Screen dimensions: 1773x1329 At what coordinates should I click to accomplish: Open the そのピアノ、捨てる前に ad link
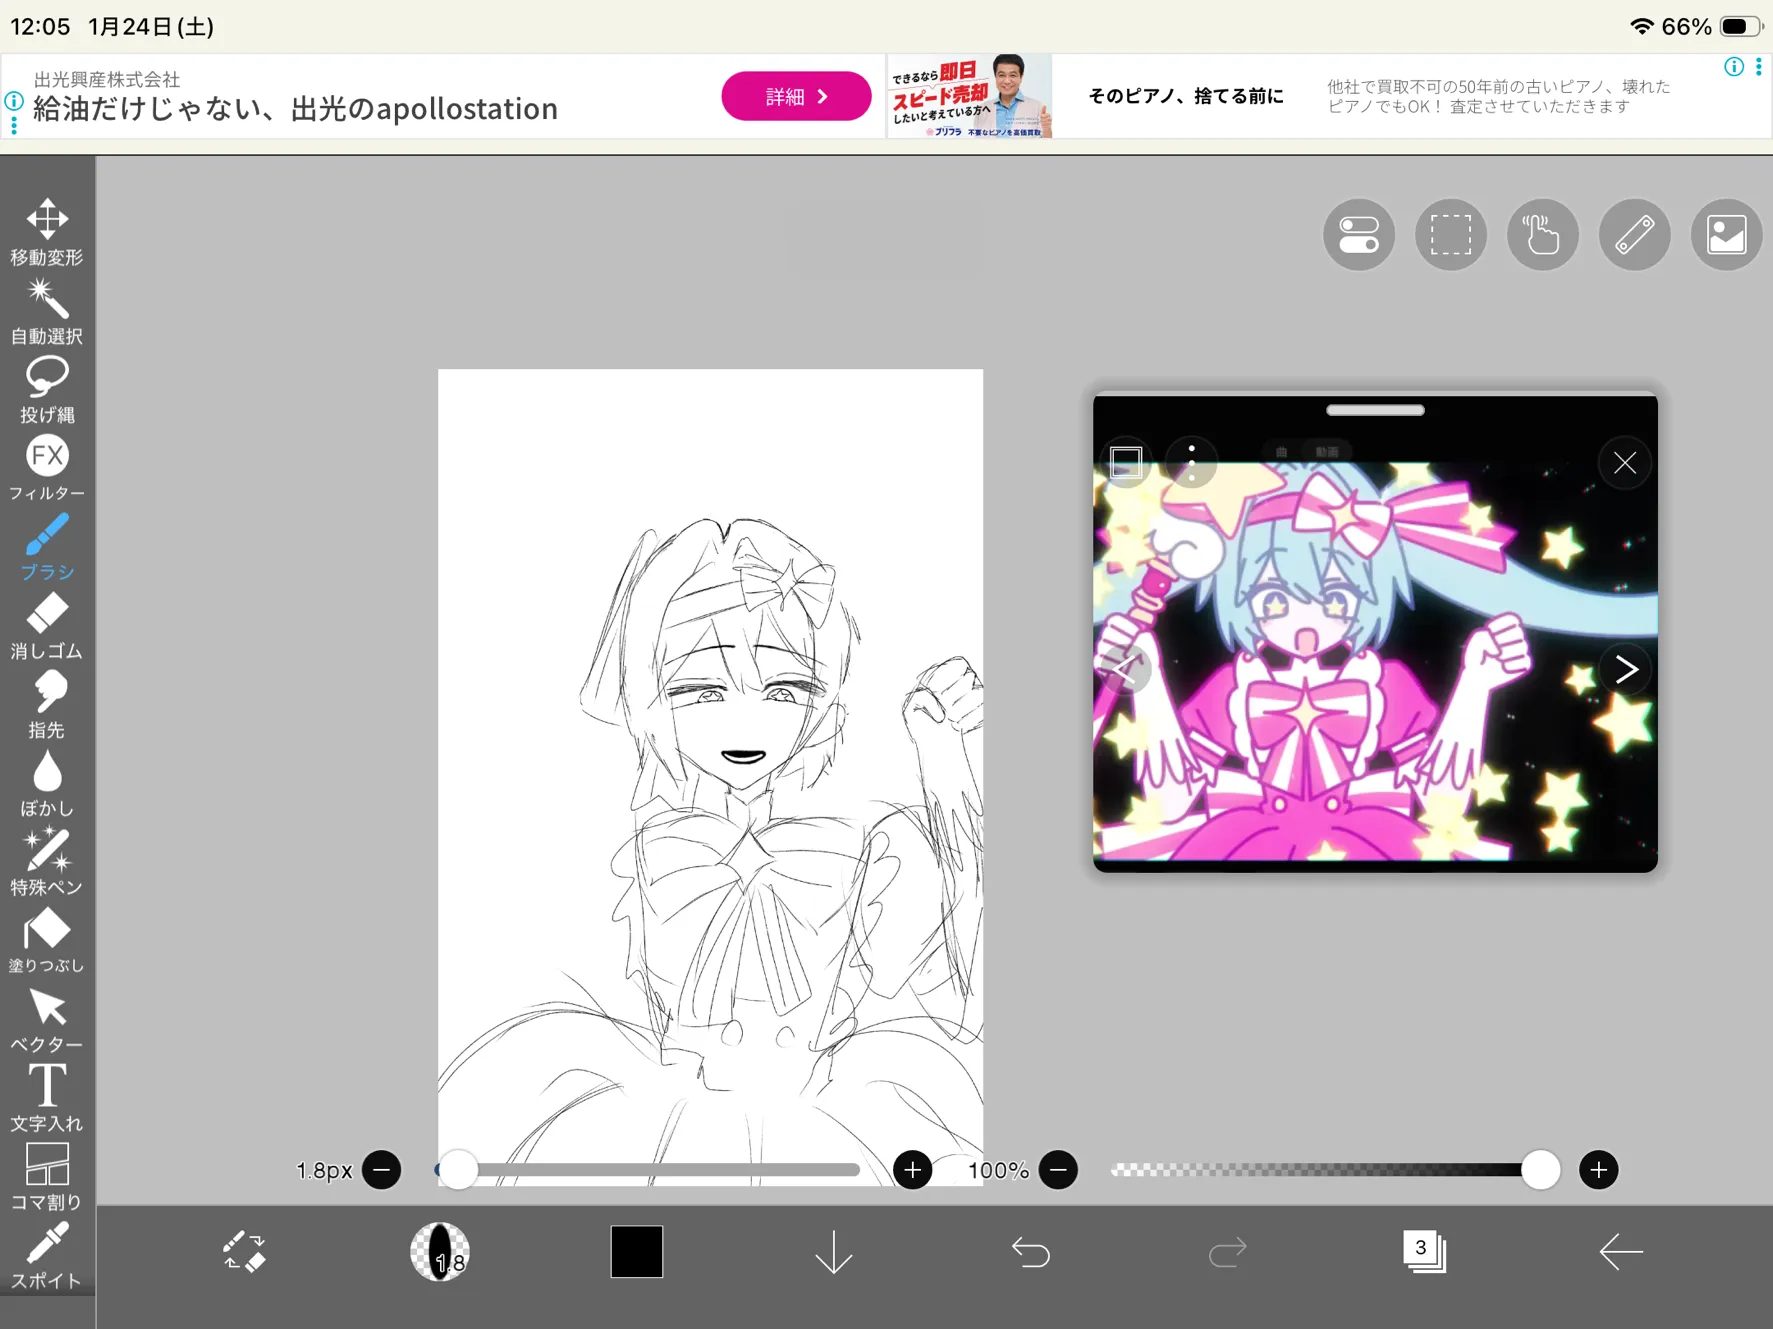(1186, 96)
